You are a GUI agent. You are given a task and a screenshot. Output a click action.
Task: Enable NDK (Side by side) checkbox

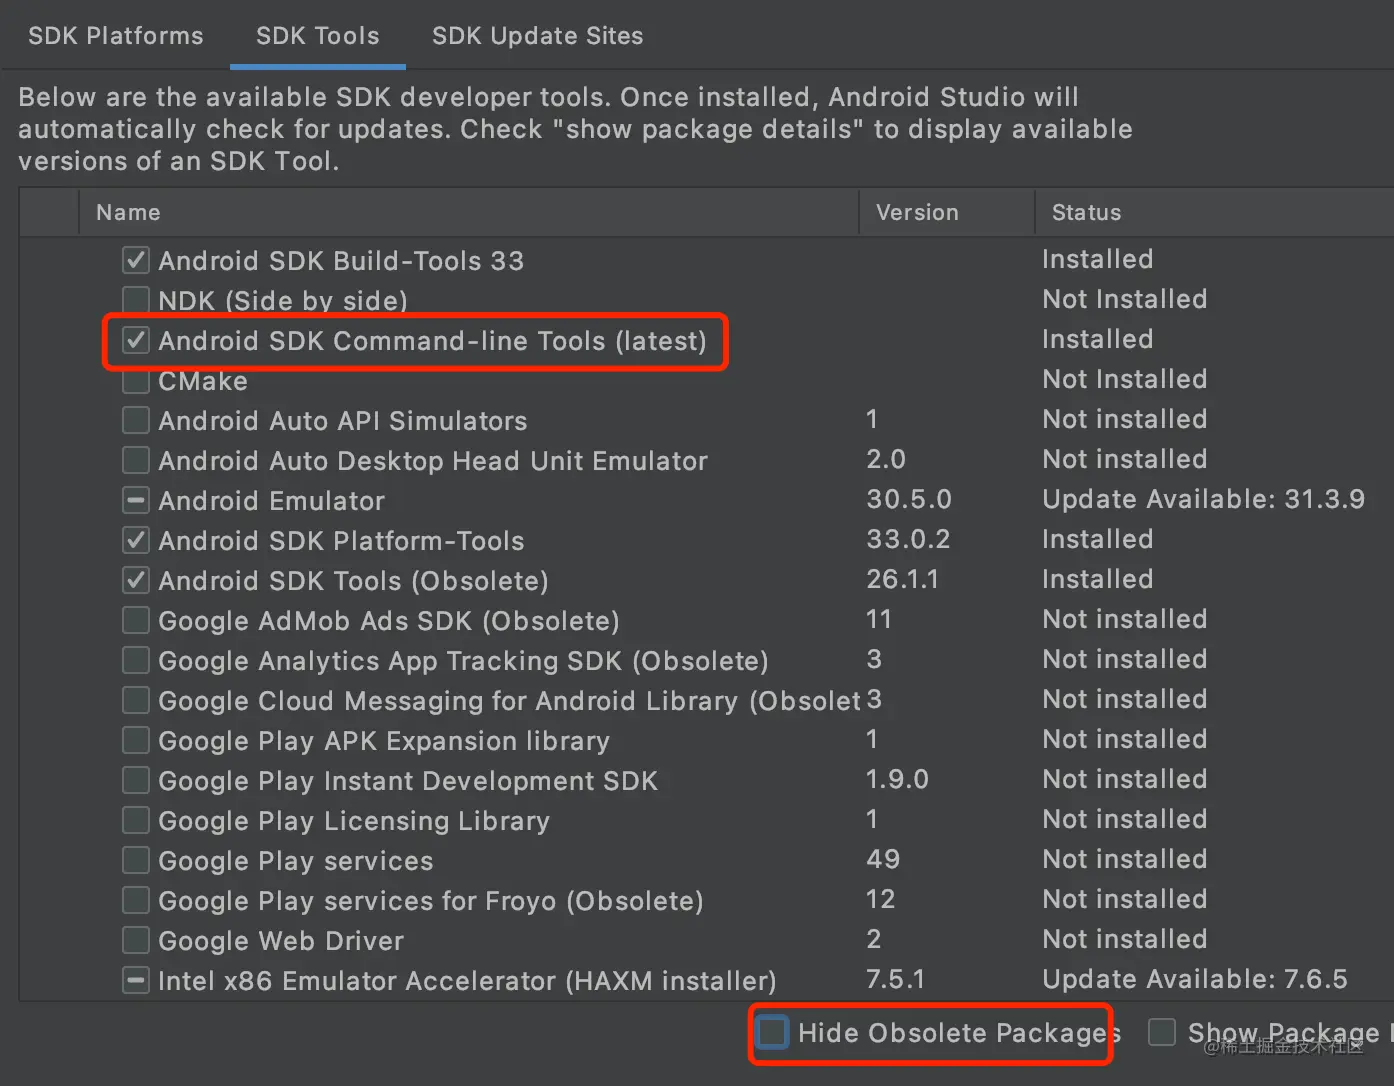pos(136,300)
